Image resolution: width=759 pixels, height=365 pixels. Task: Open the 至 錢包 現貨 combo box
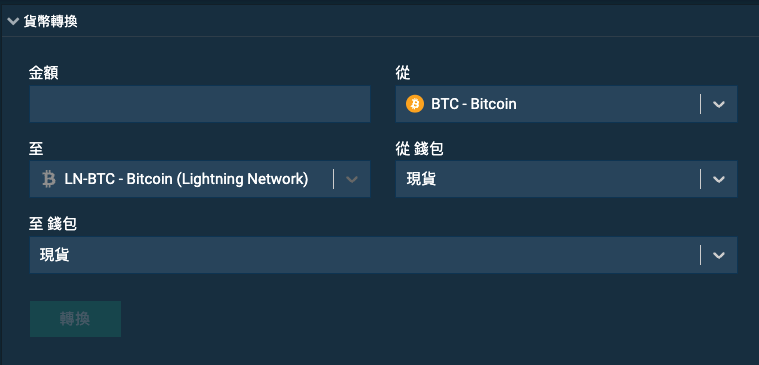tap(383, 255)
